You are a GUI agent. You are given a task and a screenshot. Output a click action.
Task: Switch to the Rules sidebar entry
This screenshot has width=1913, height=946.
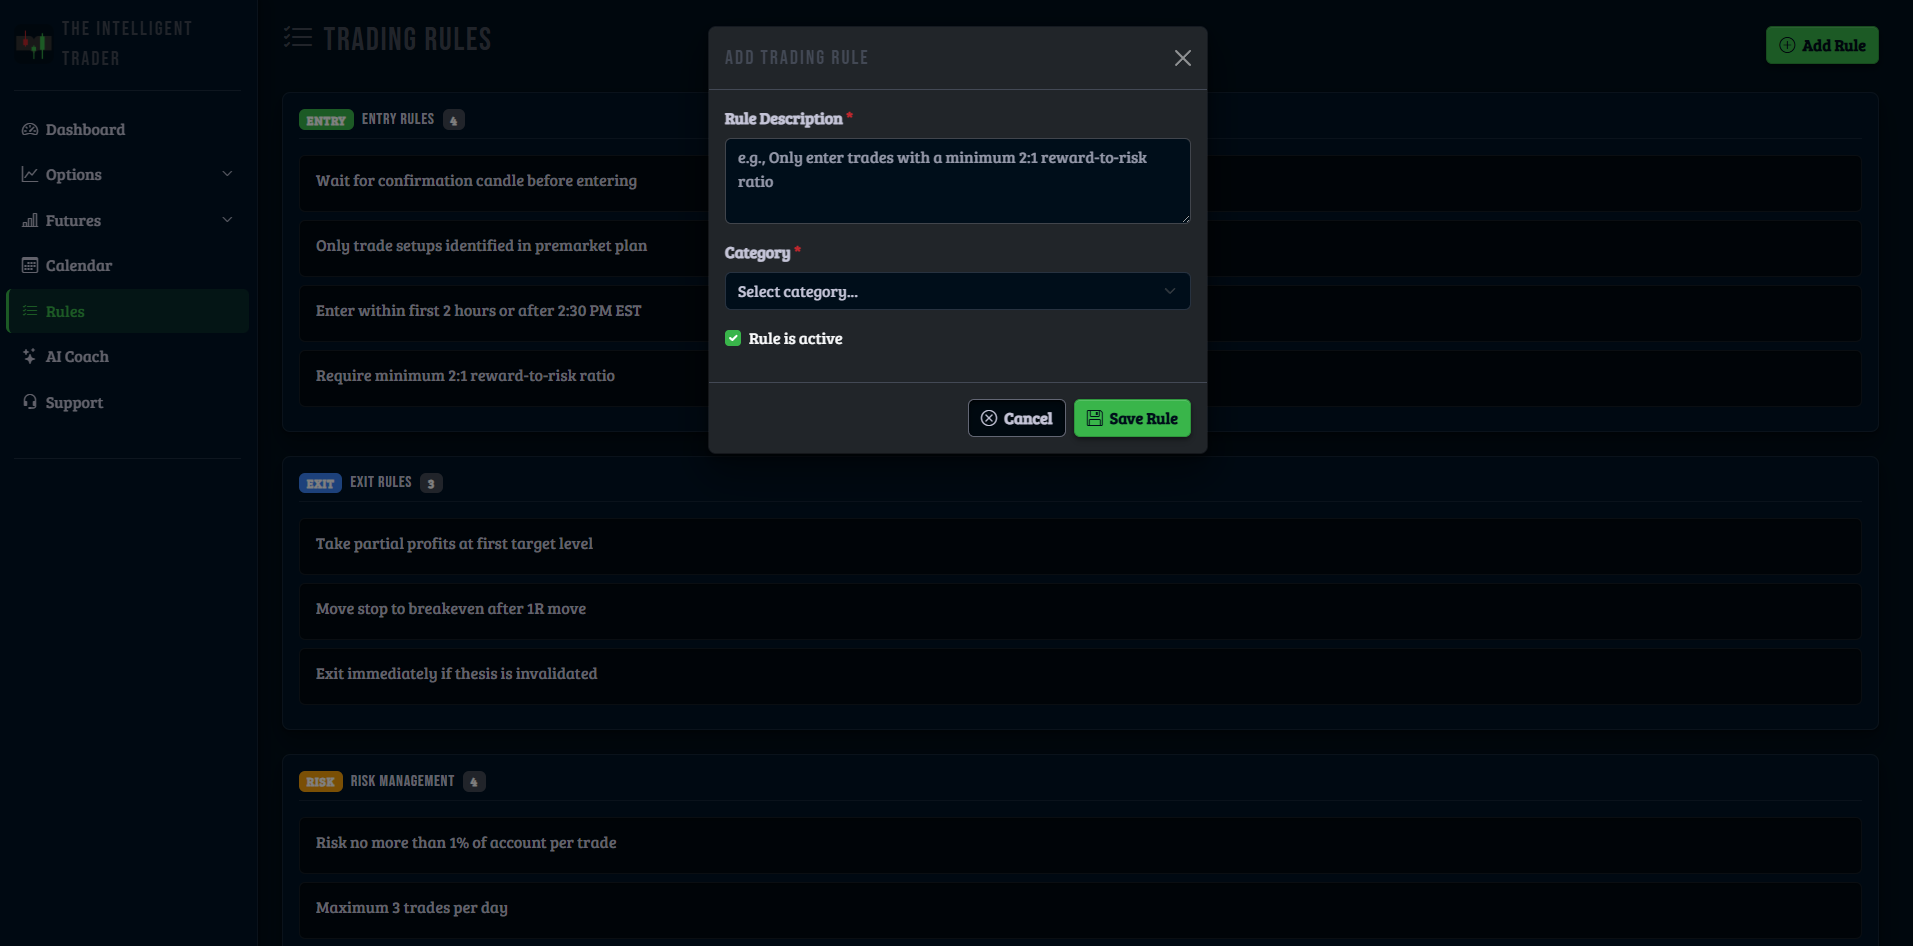pos(66,311)
